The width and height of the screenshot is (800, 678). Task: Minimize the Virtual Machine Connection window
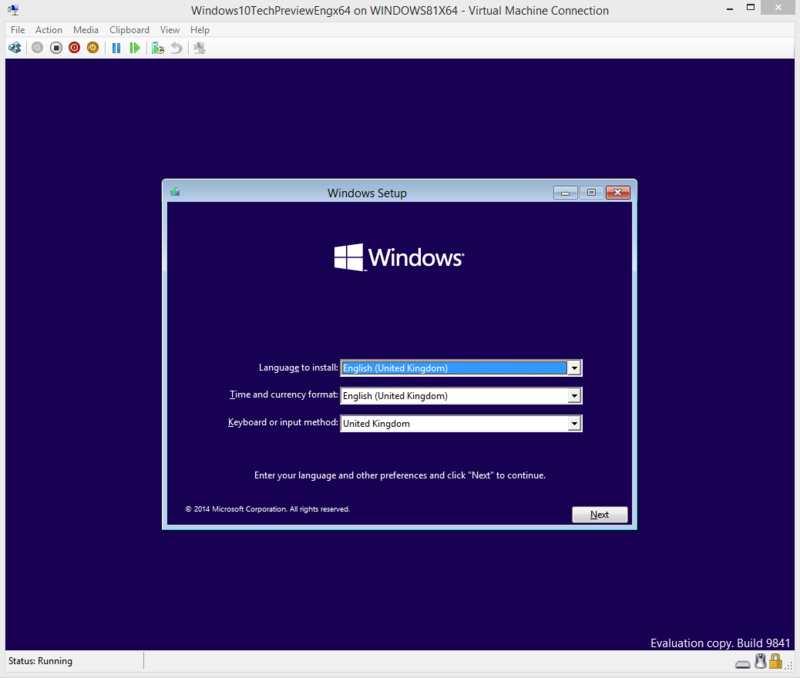[x=730, y=9]
